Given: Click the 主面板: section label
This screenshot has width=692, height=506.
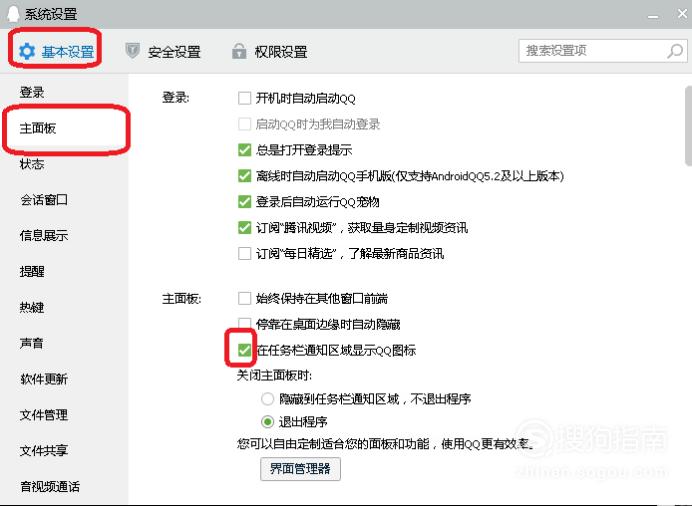Looking at the screenshot, I should (x=181, y=299).
